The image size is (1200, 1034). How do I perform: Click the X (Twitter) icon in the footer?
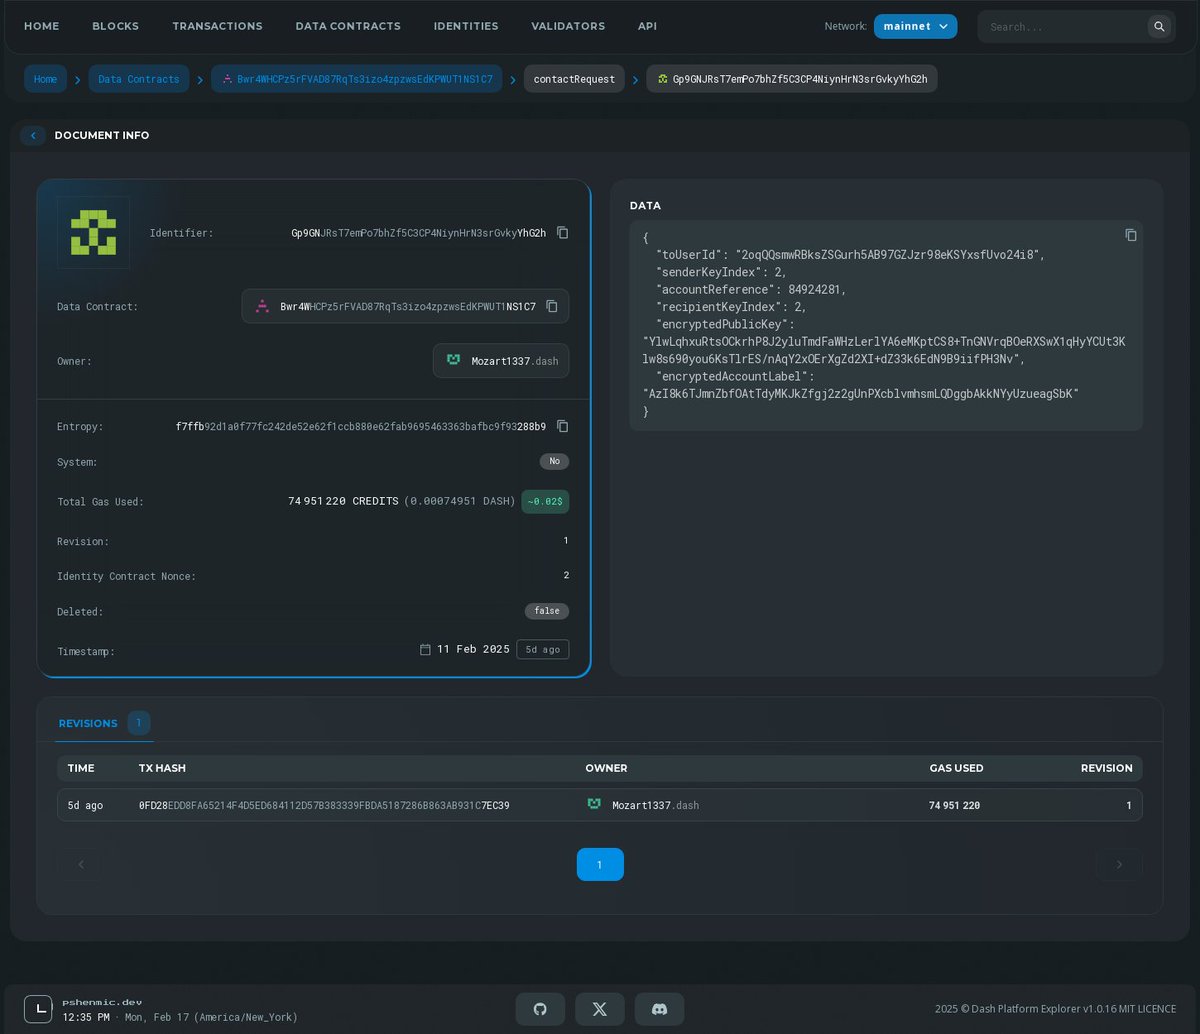click(x=600, y=1009)
